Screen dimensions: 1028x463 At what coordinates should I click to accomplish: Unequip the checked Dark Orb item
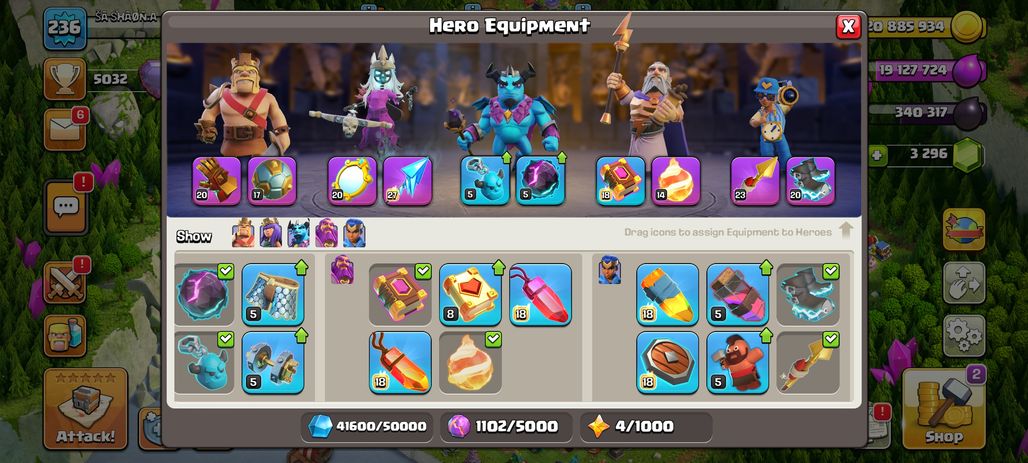pyautogui.click(x=204, y=294)
